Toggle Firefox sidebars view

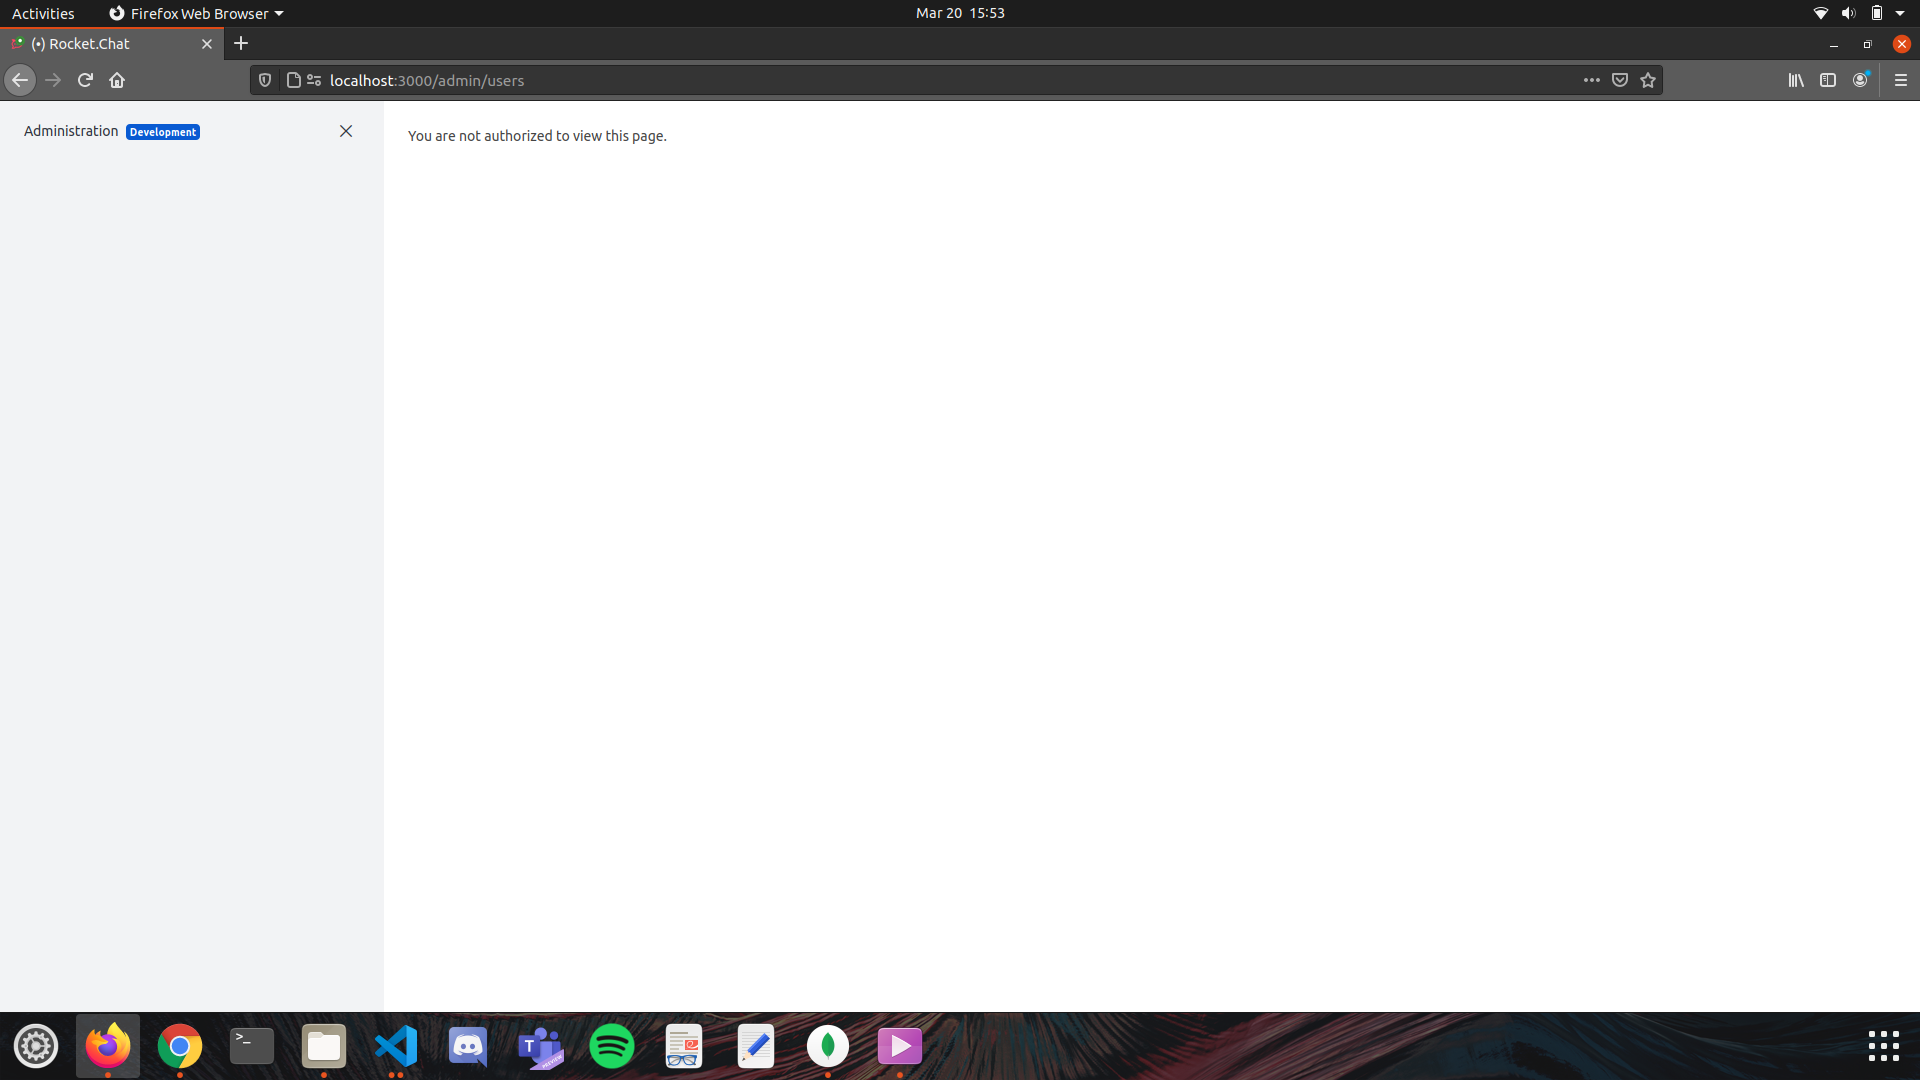pyautogui.click(x=1828, y=80)
